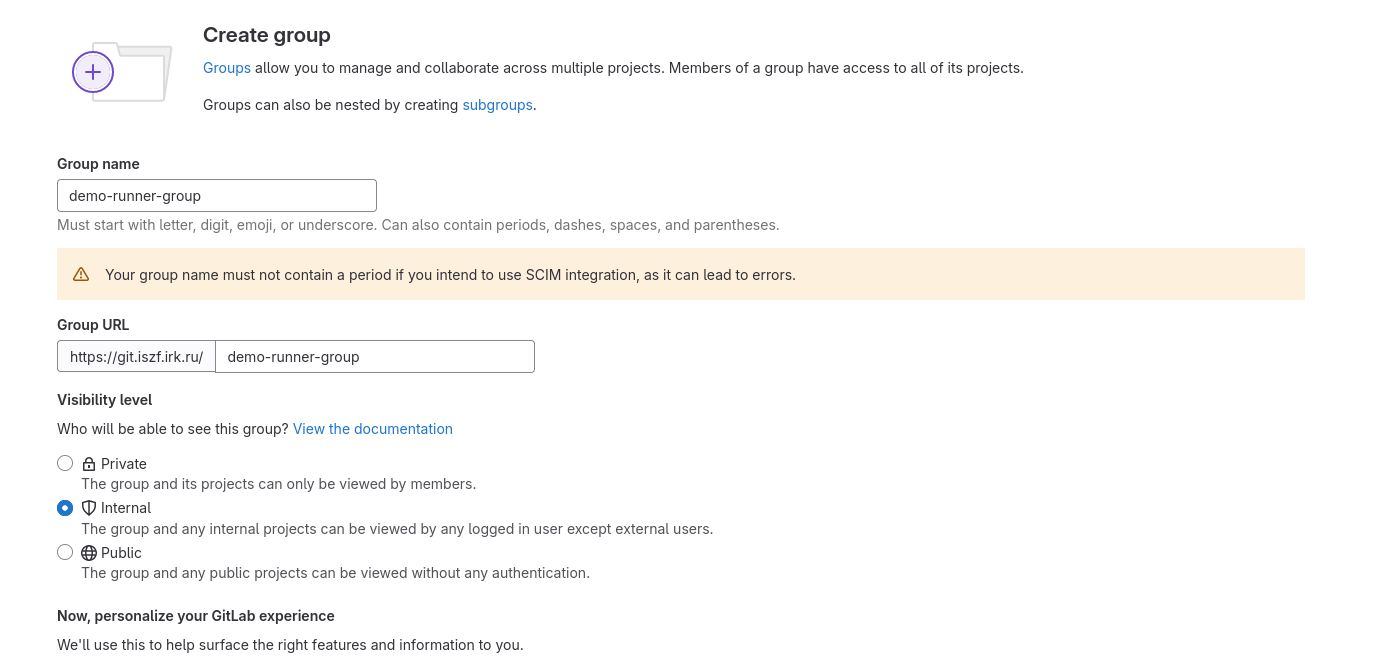Viewport: 1387px width, 660px height.
Task: Click the Group name label
Action: (98, 164)
